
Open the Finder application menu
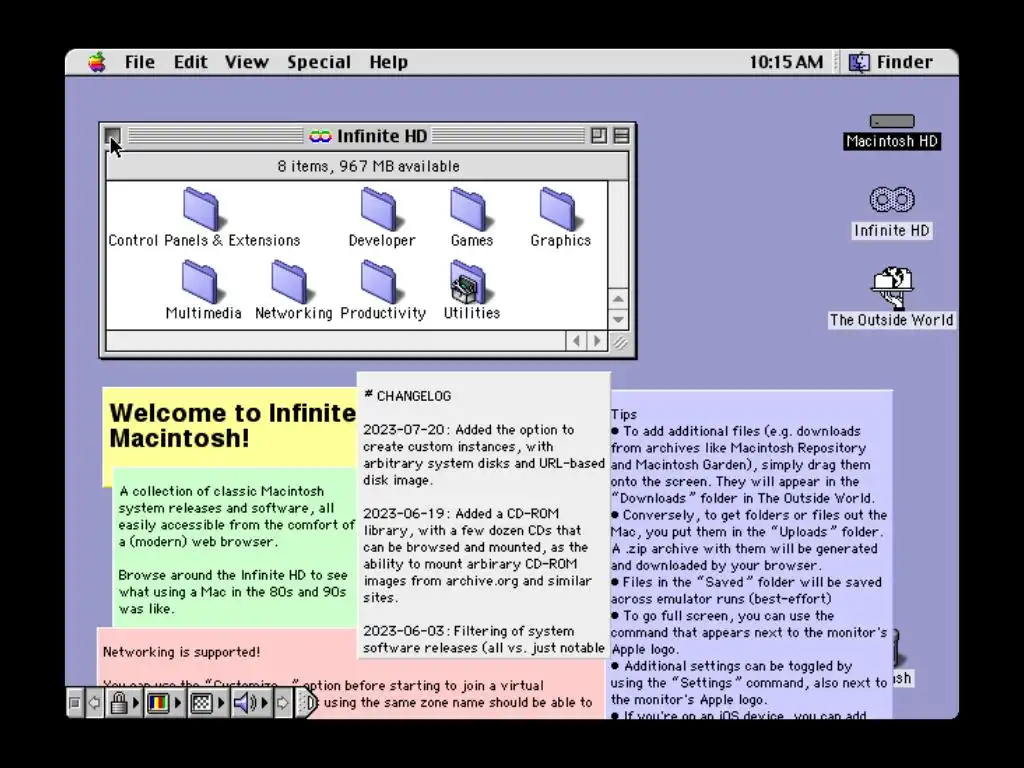coord(891,62)
